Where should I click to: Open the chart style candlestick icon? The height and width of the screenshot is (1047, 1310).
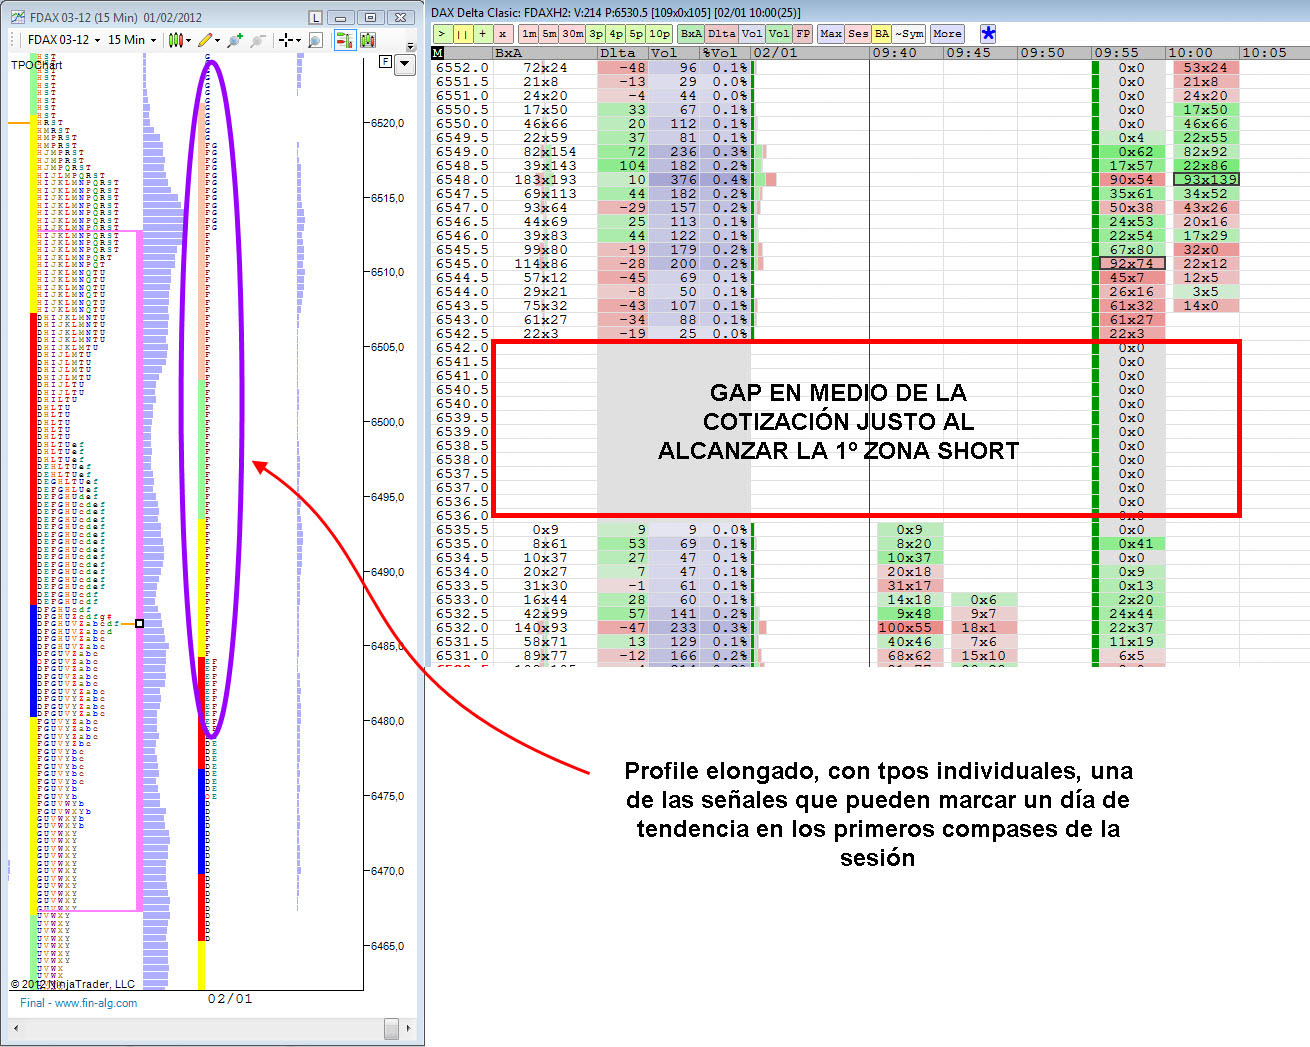click(175, 40)
